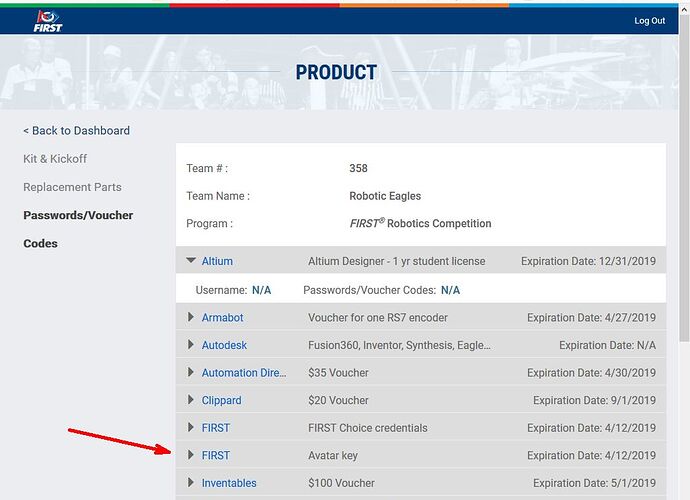Screen dimensions: 690x500
Task: Click 'Expiration Date: 5/1/2019' on Inventables row
Action: click(595, 483)
